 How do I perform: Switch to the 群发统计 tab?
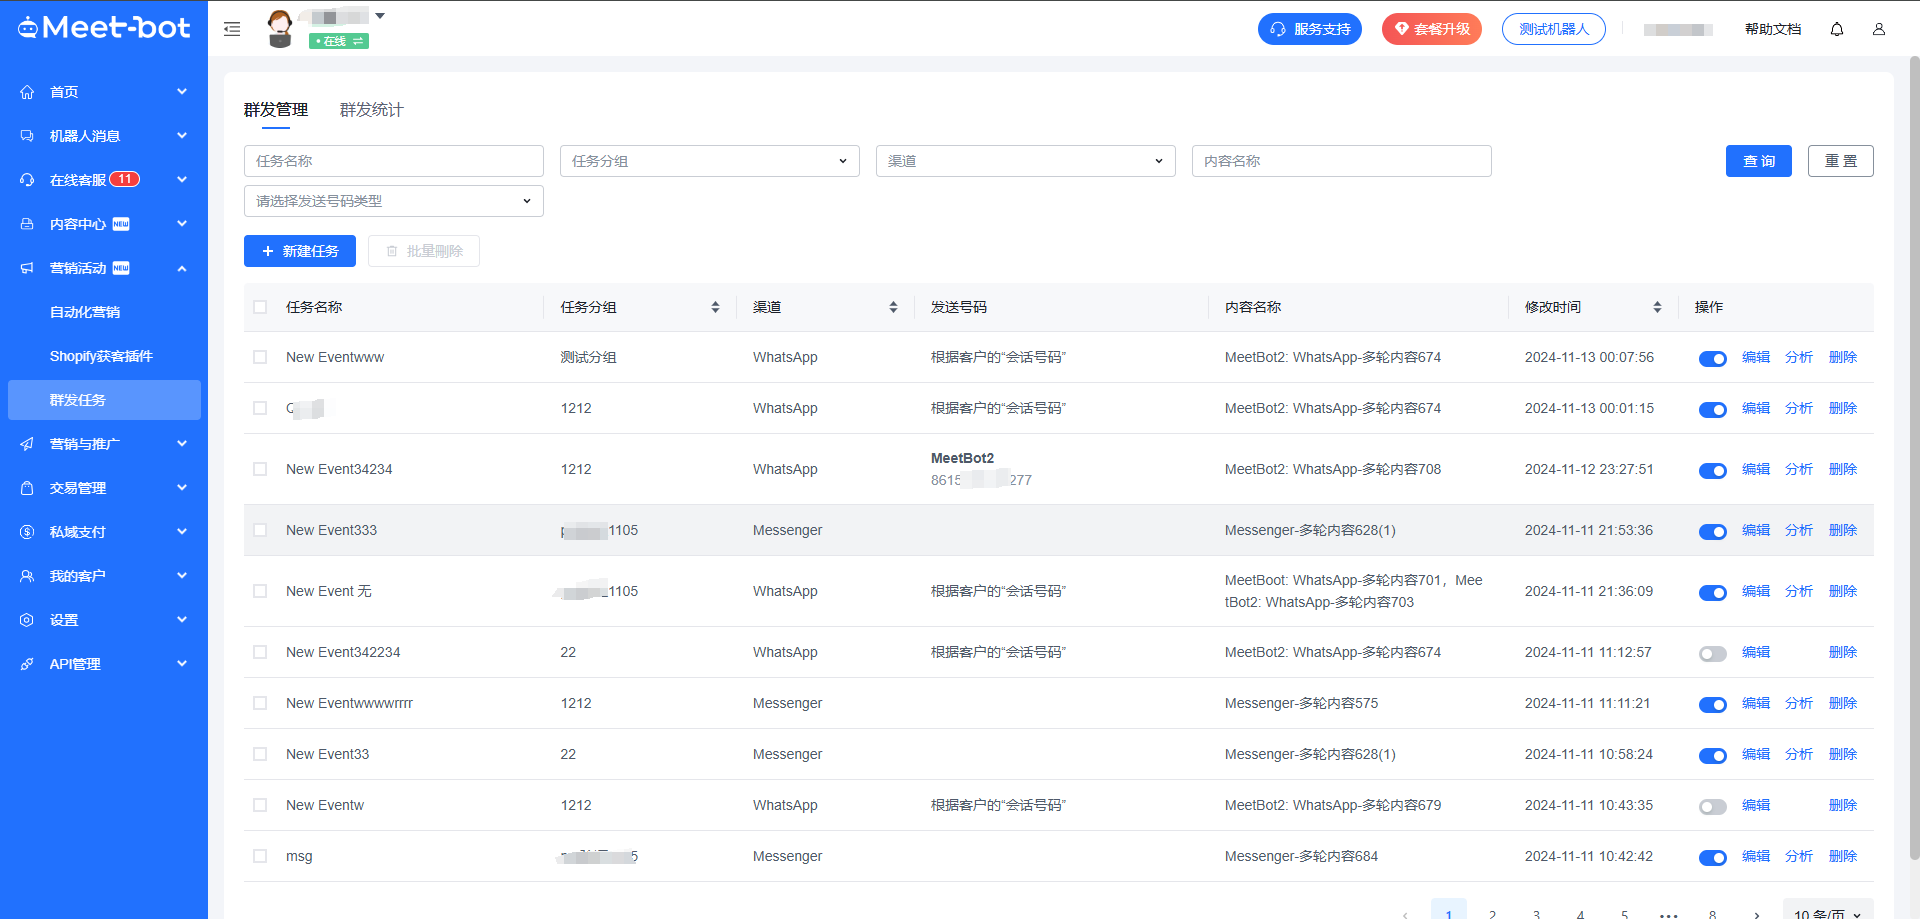tap(371, 110)
